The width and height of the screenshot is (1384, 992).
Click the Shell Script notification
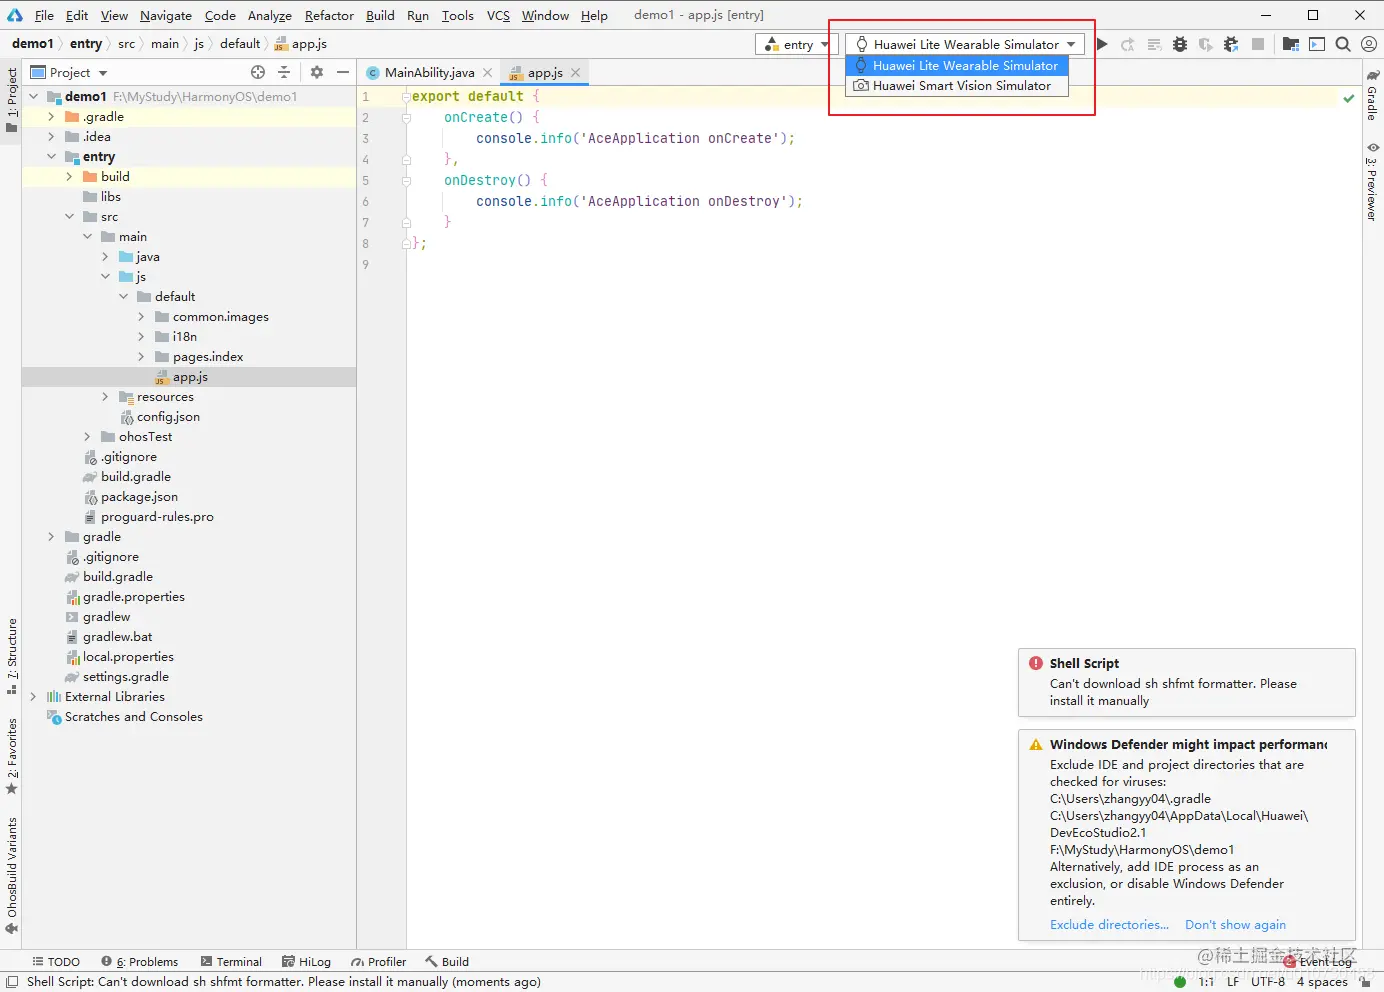tap(1187, 682)
